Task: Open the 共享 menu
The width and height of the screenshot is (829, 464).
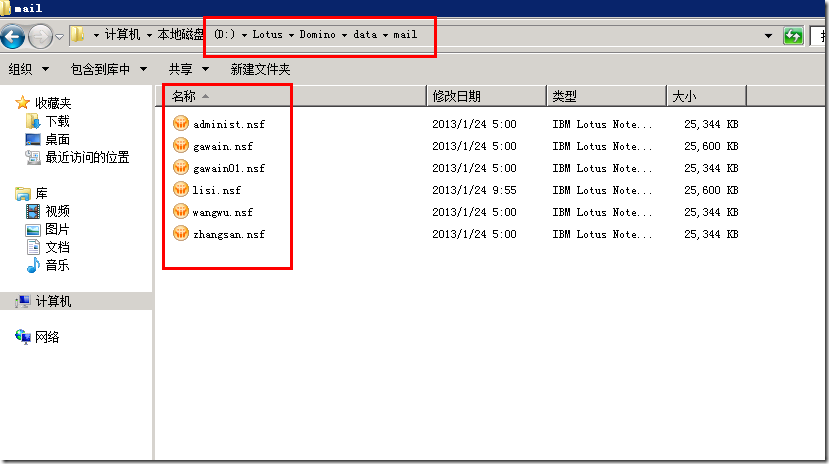Action: pyautogui.click(x=189, y=69)
